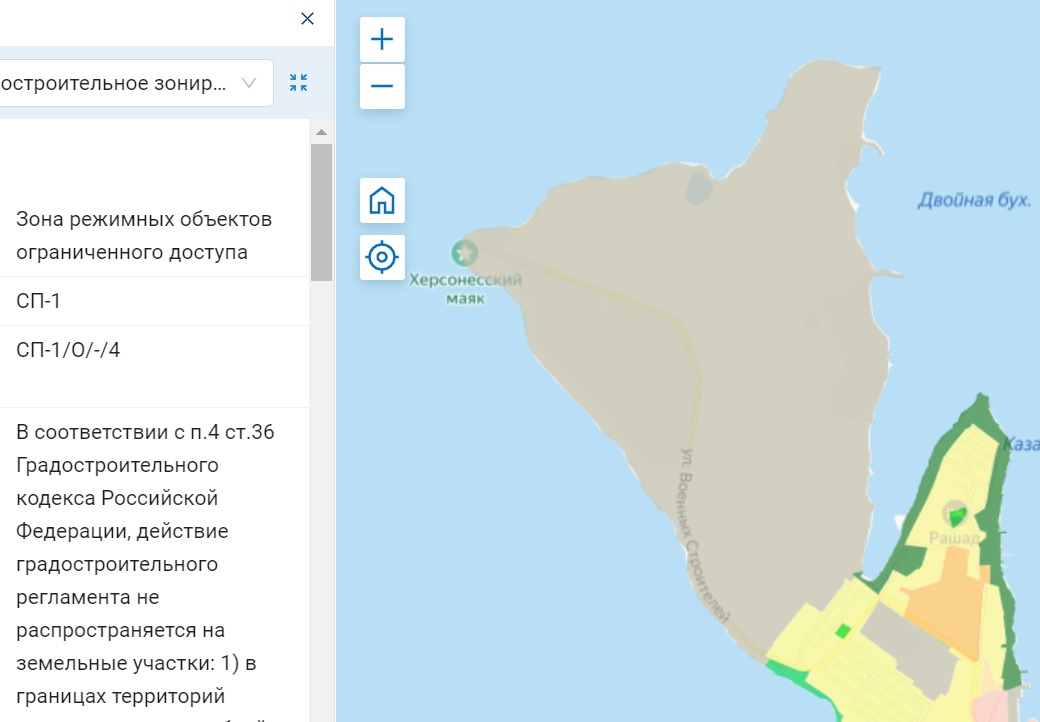Return map to home extent
The image size is (1040, 722).
tap(382, 200)
